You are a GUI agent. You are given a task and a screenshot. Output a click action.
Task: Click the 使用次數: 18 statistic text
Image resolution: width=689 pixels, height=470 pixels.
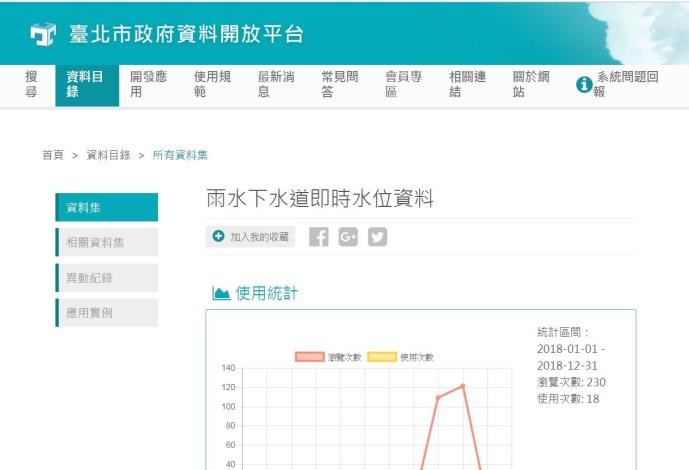568,399
